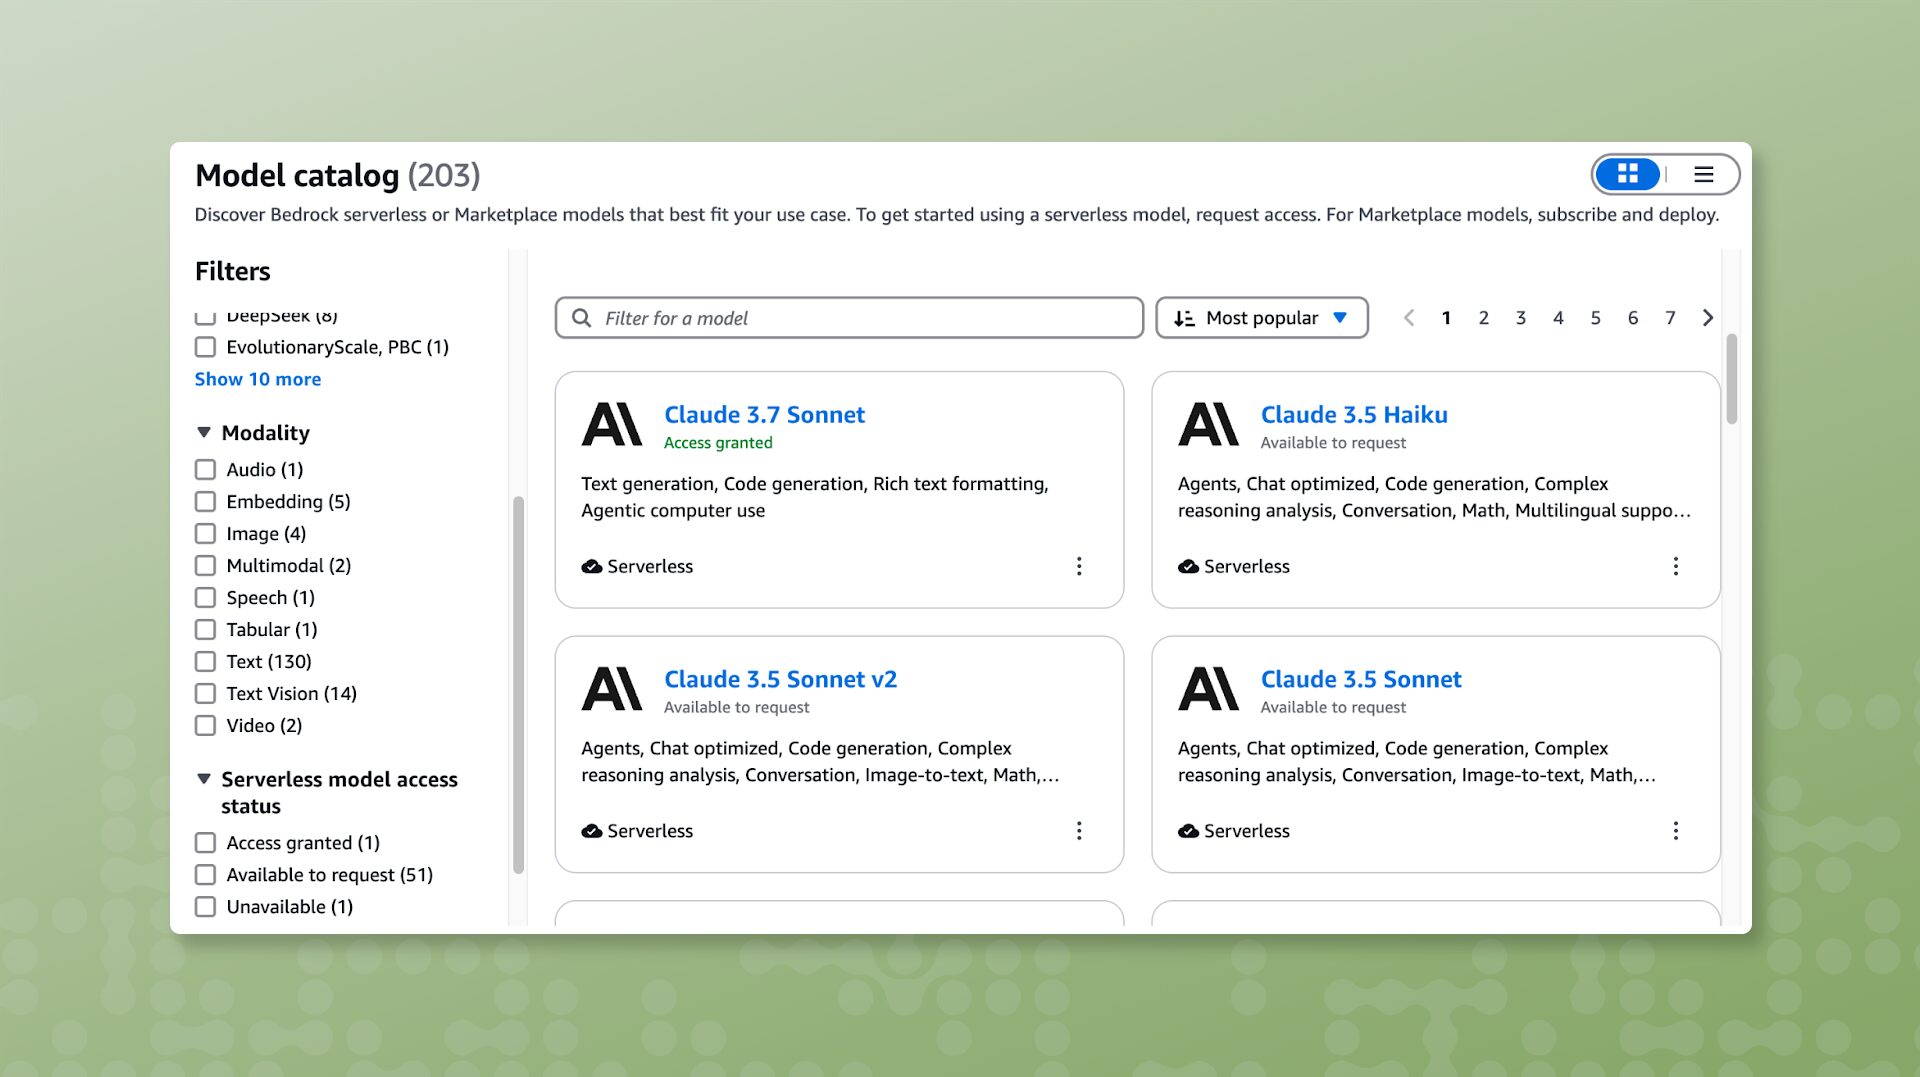Collapse the Modality filter section
The height and width of the screenshot is (1077, 1920).
click(204, 433)
